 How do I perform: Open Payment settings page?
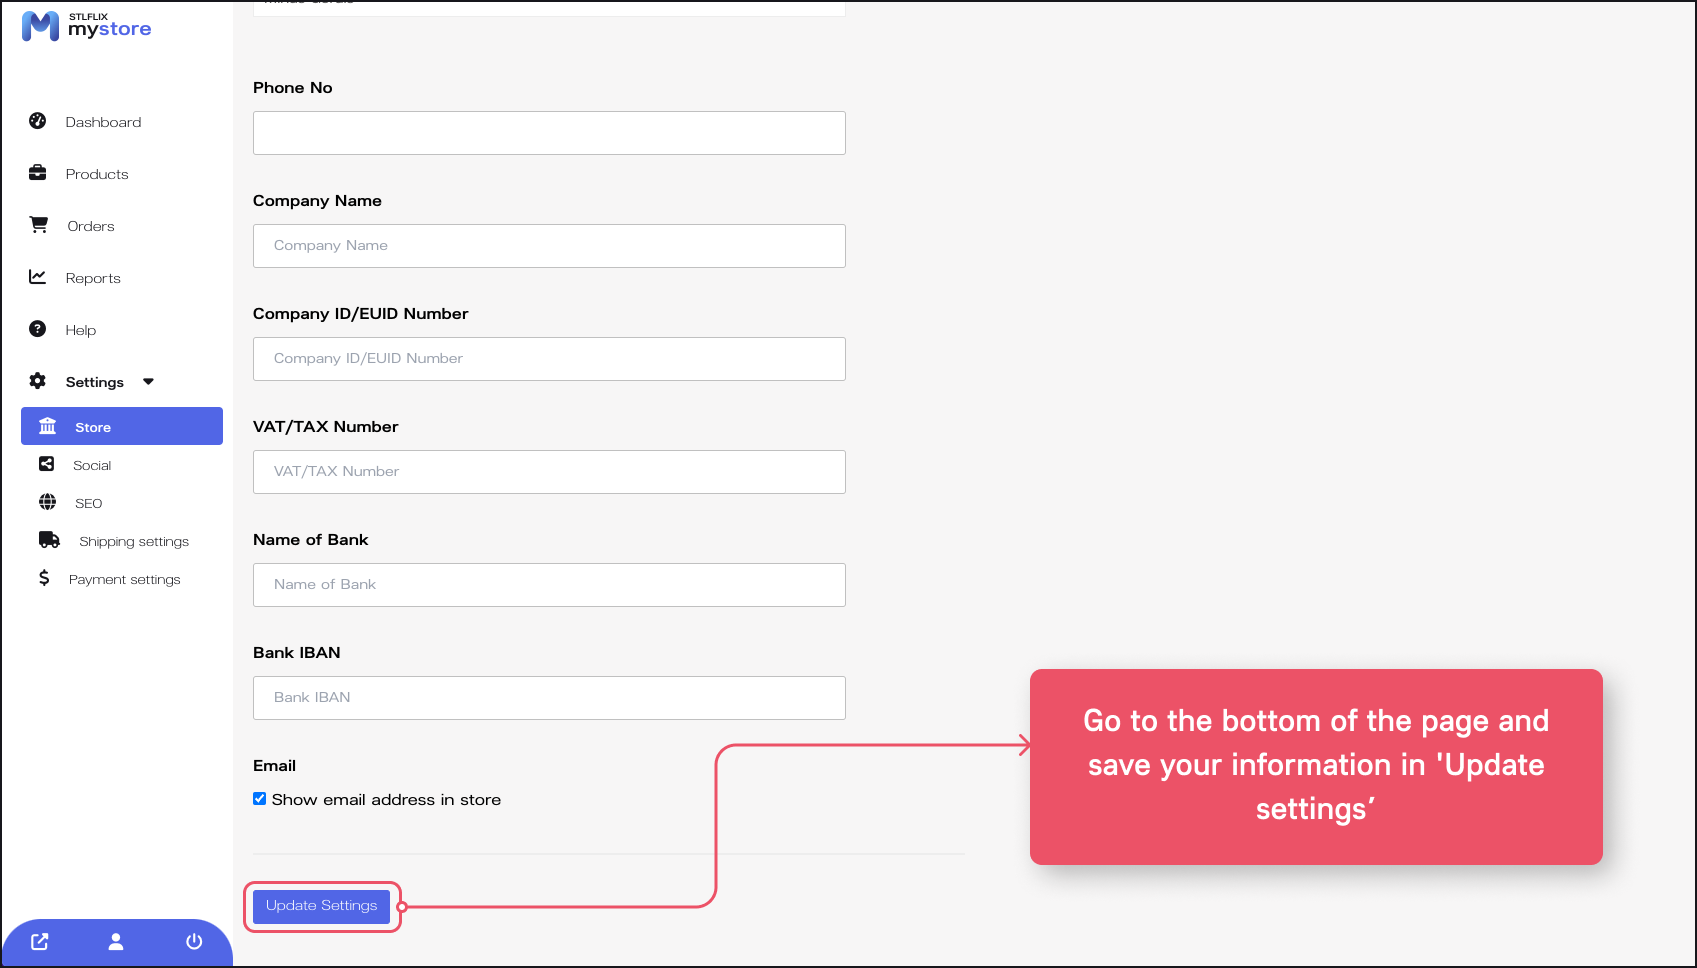coord(124,579)
